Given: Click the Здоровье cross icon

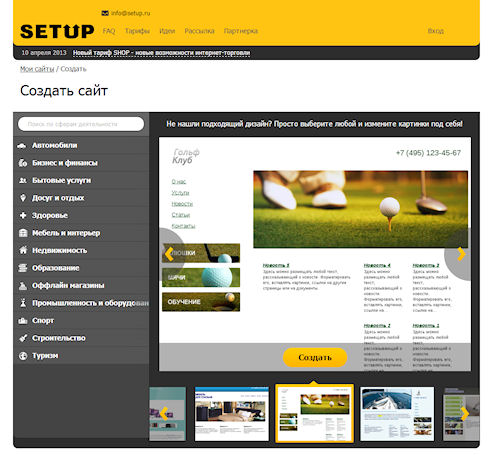Looking at the screenshot, I should (23, 215).
